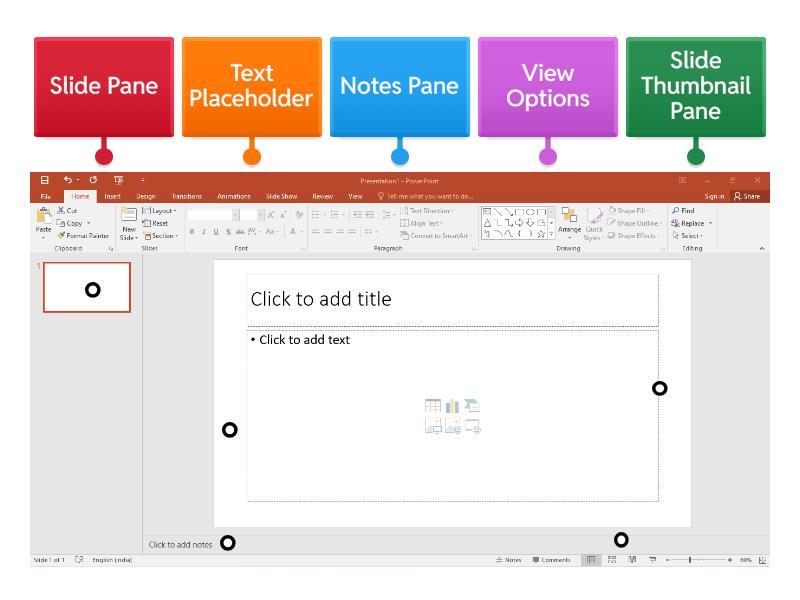
Task: Toggle the Comments pane in status bar
Action: pos(552,560)
